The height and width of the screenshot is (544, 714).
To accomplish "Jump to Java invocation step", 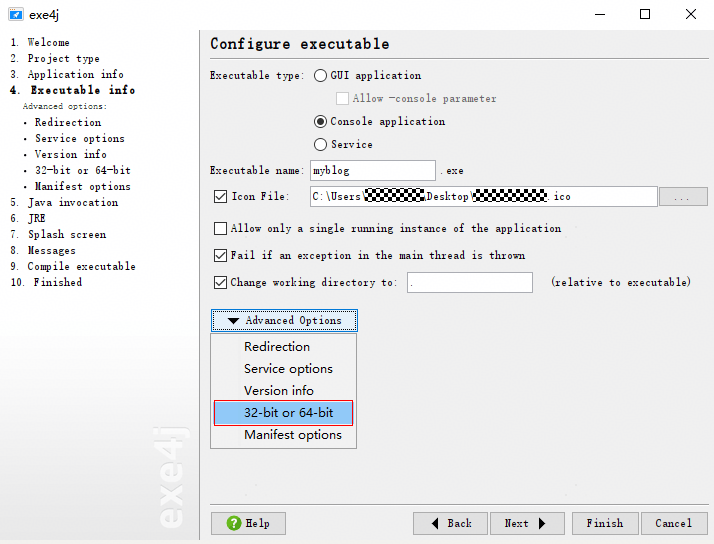I will tap(64, 203).
